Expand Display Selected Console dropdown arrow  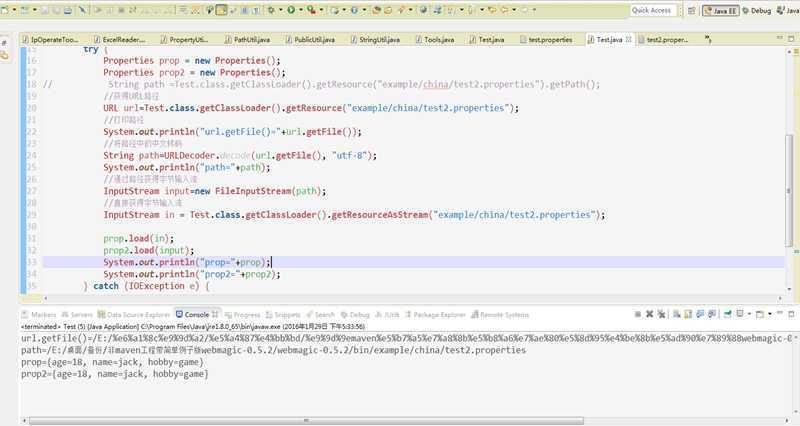(749, 314)
